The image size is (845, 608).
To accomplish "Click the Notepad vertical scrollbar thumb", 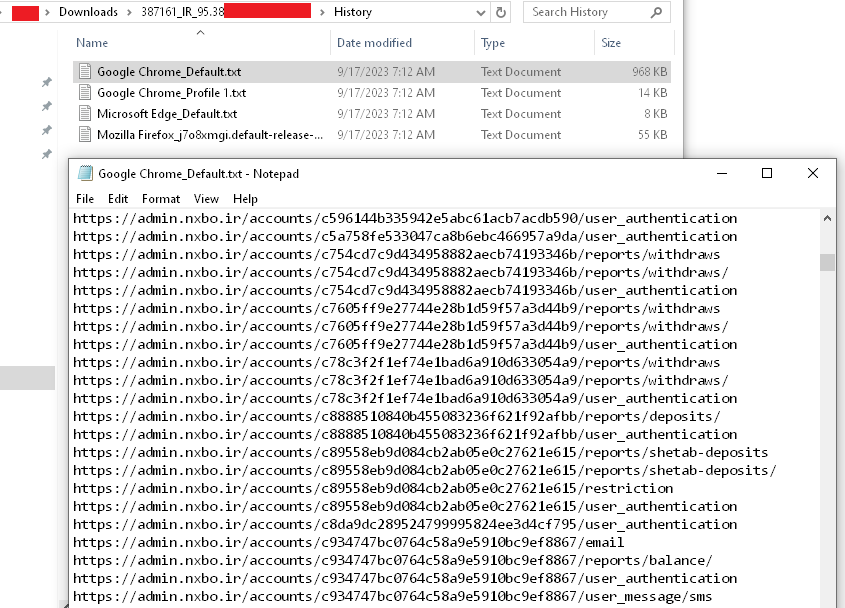I will 827,262.
